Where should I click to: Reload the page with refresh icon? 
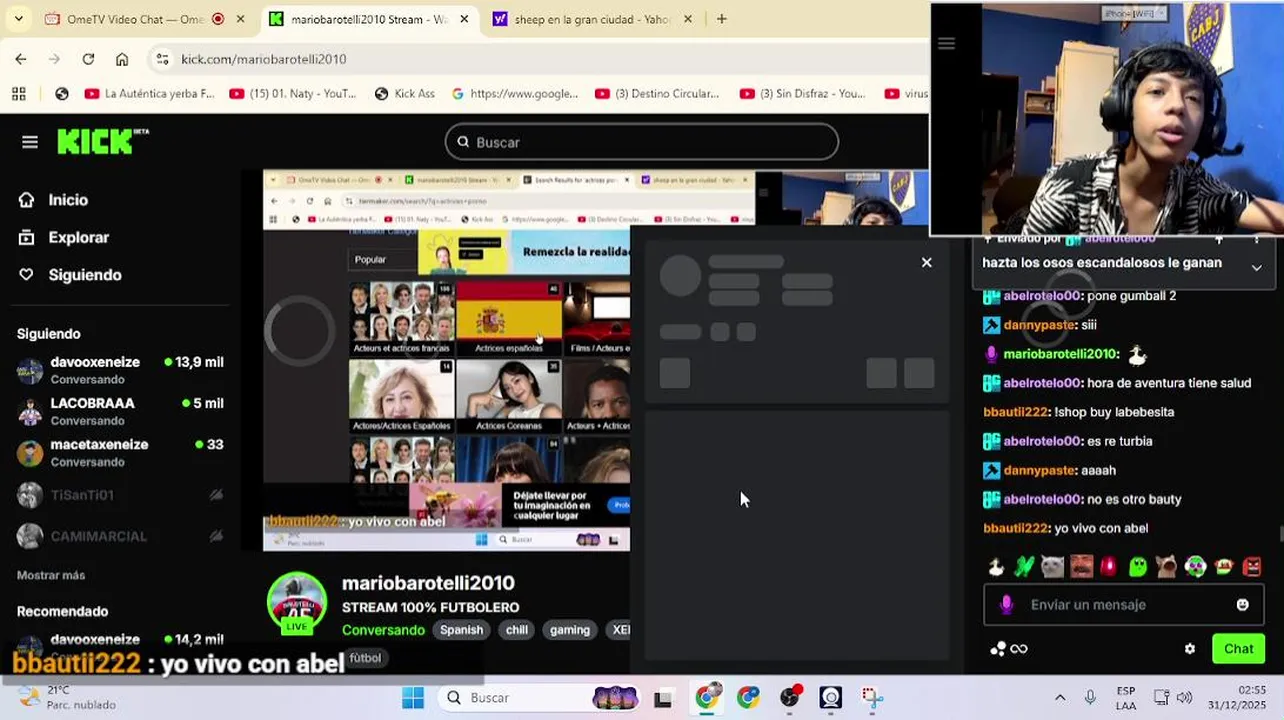(88, 59)
